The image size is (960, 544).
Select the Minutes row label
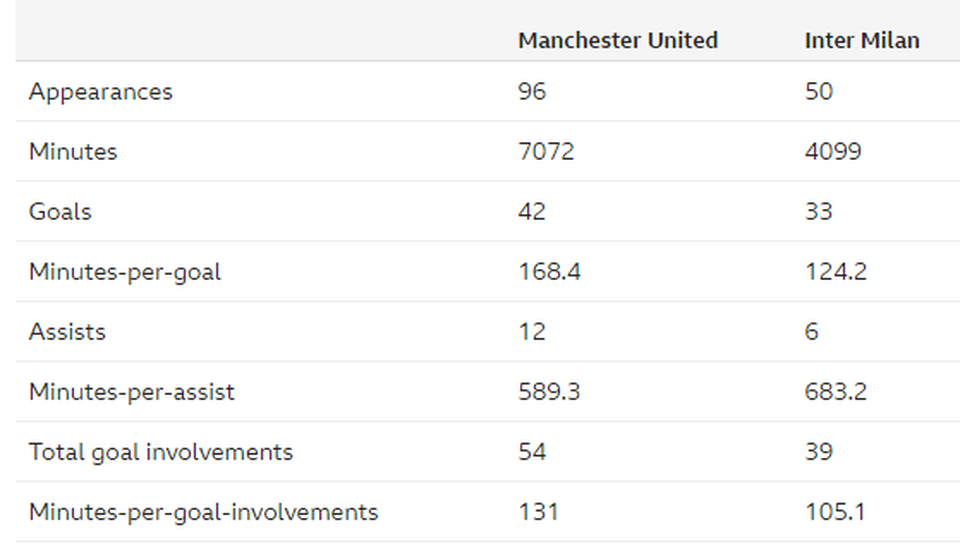[x=73, y=152]
